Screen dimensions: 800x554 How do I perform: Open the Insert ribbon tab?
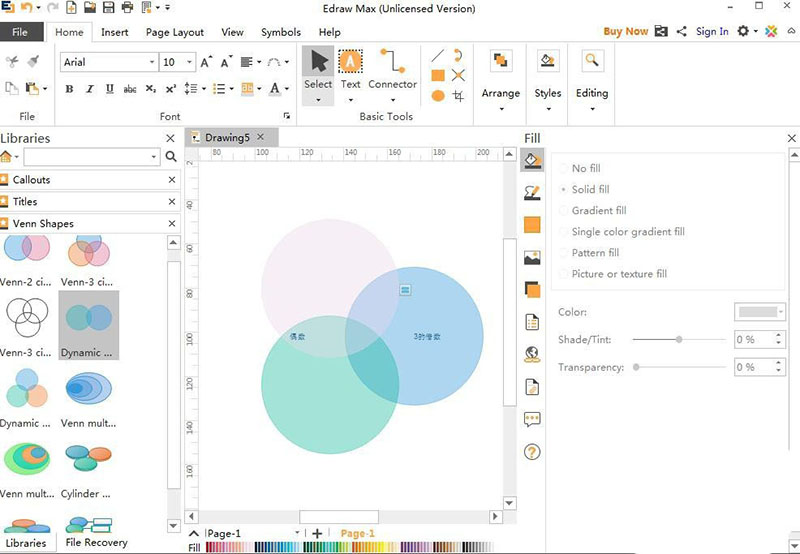115,32
